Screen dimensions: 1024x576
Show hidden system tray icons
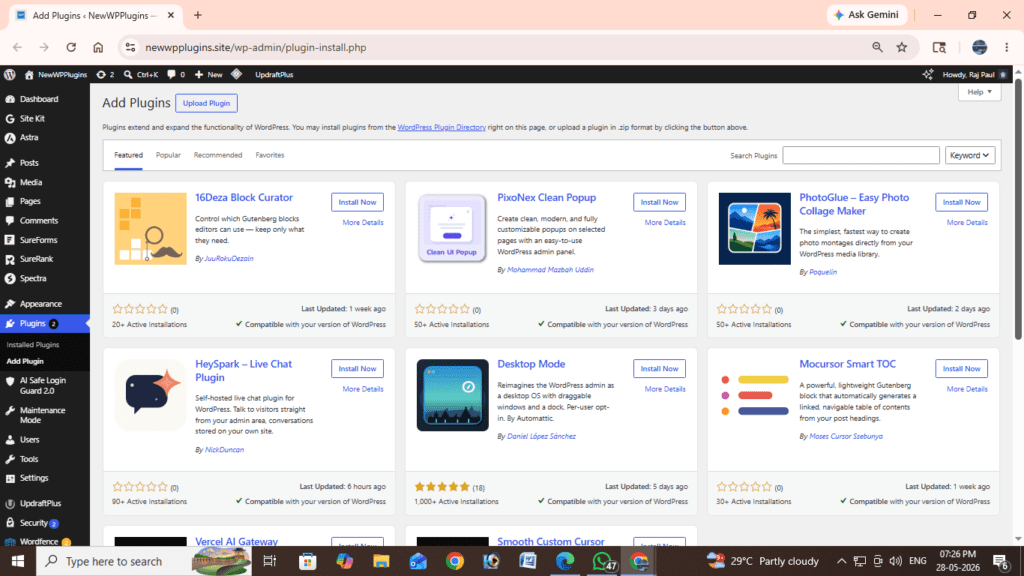click(841, 561)
